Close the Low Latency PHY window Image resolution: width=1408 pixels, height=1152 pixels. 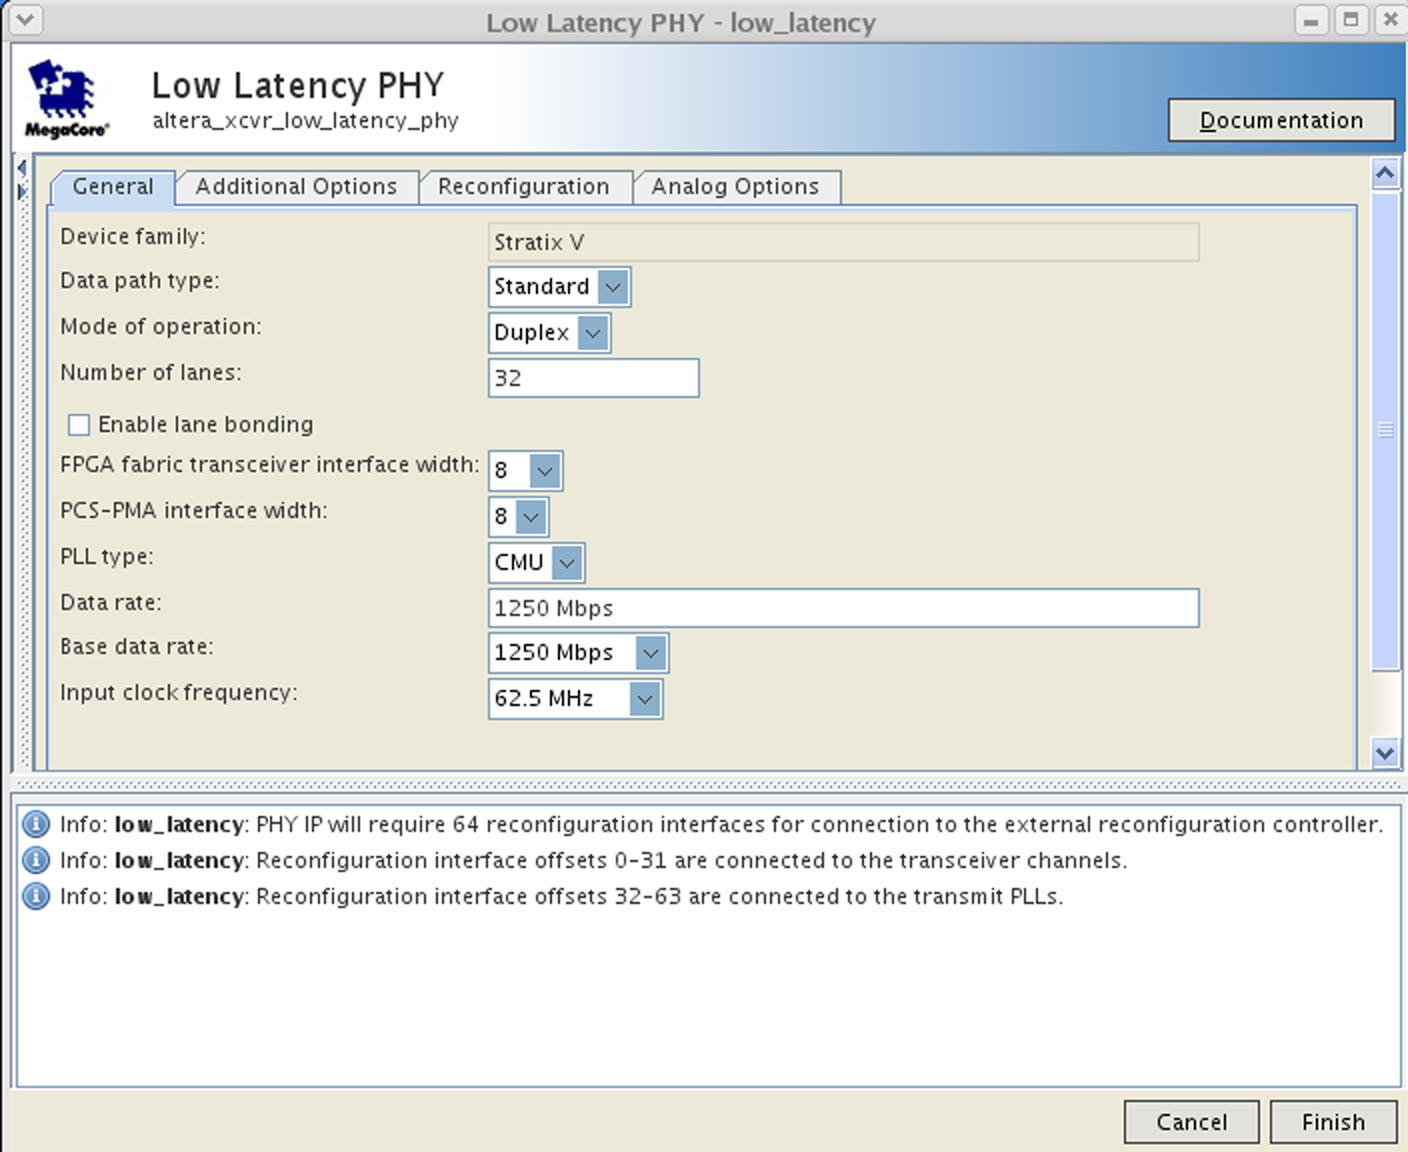(1390, 20)
